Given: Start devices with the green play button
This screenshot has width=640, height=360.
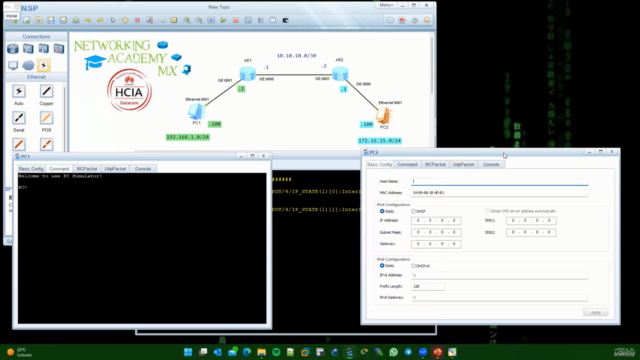Looking at the screenshot, I should click(223, 20).
